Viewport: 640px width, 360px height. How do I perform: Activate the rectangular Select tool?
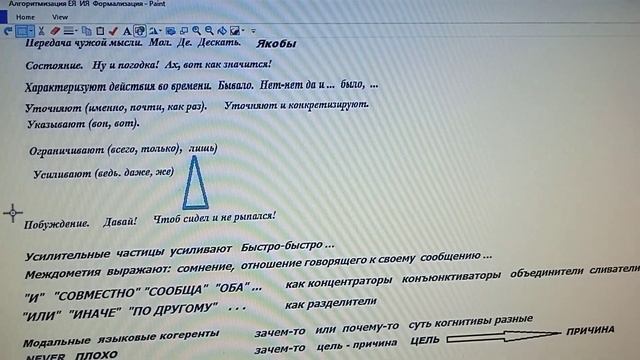[22, 31]
